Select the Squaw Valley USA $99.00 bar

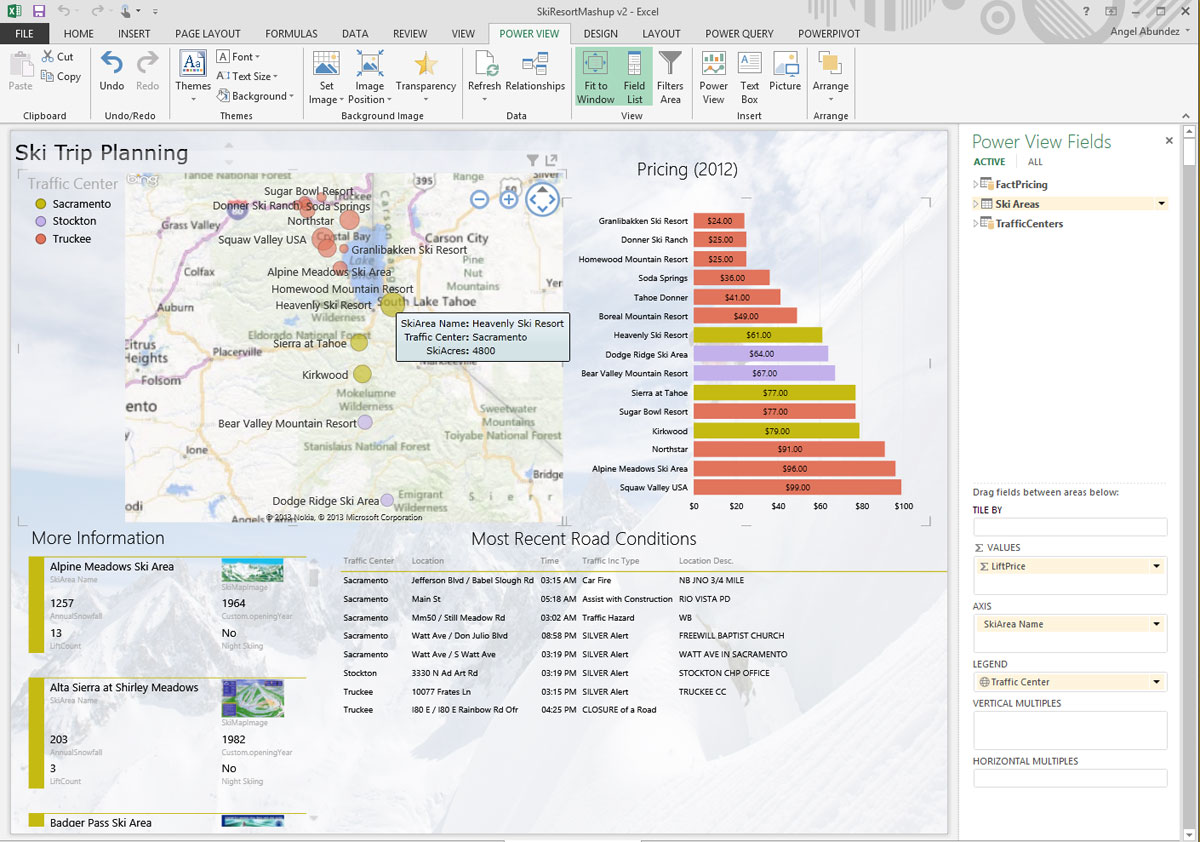tap(797, 488)
